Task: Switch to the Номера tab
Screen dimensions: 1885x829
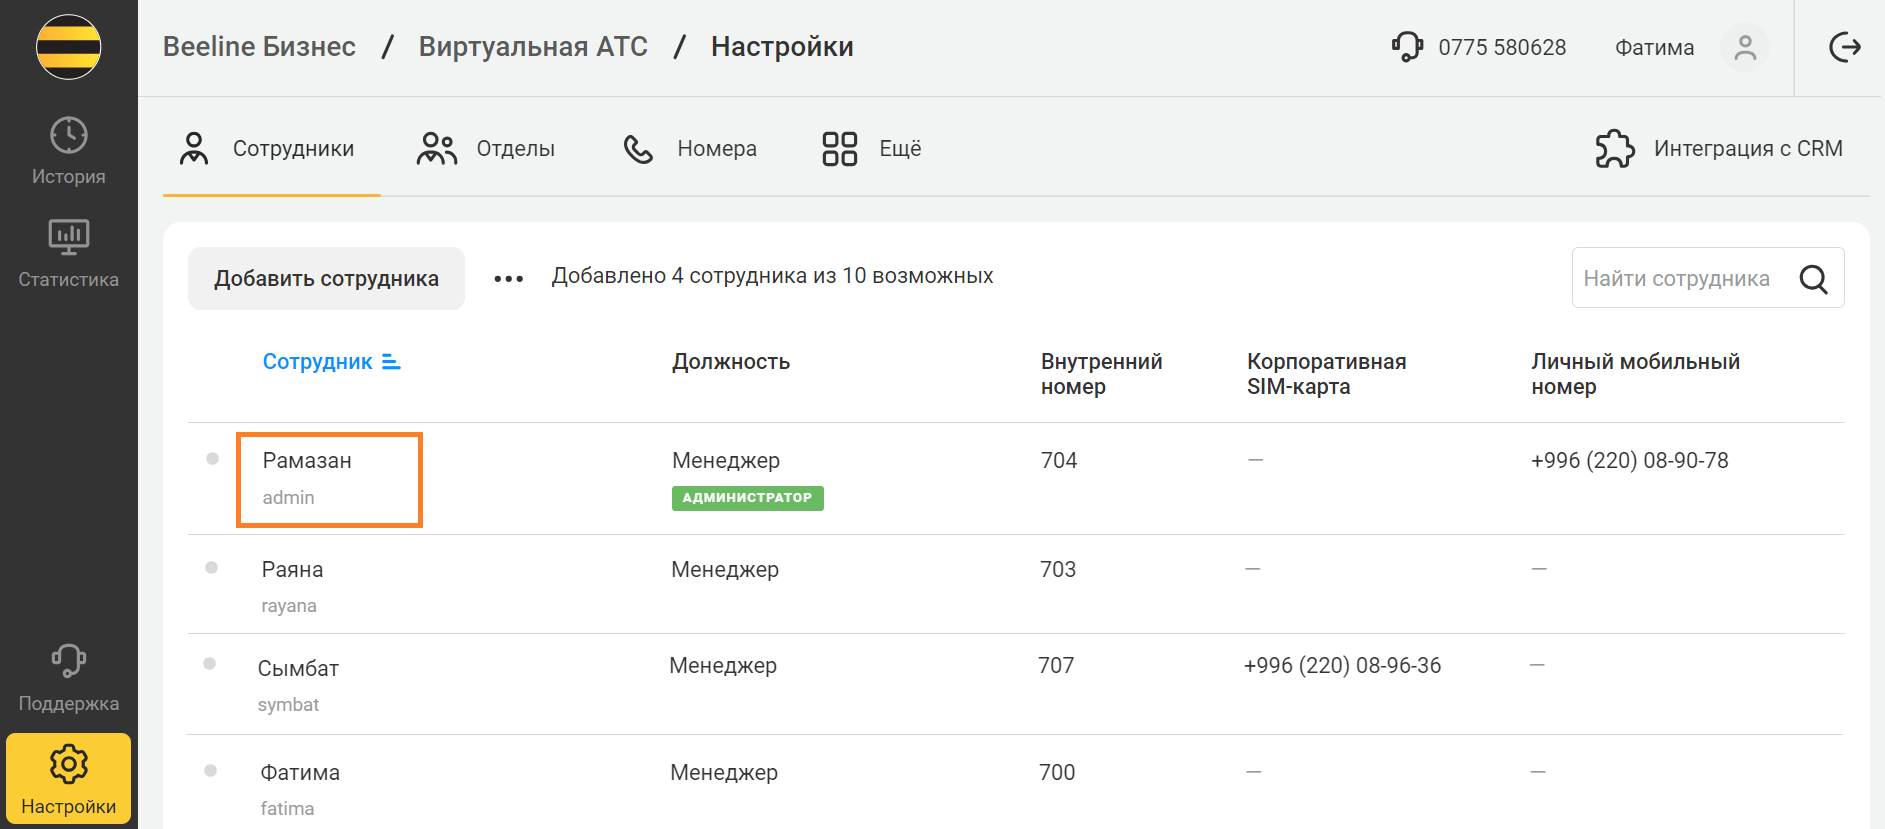Action: 689,149
